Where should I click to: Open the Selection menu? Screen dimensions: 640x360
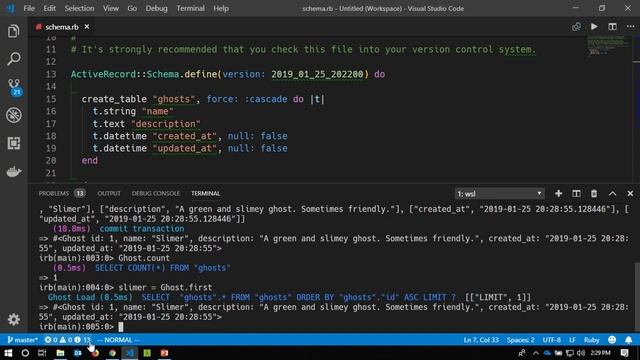79,8
